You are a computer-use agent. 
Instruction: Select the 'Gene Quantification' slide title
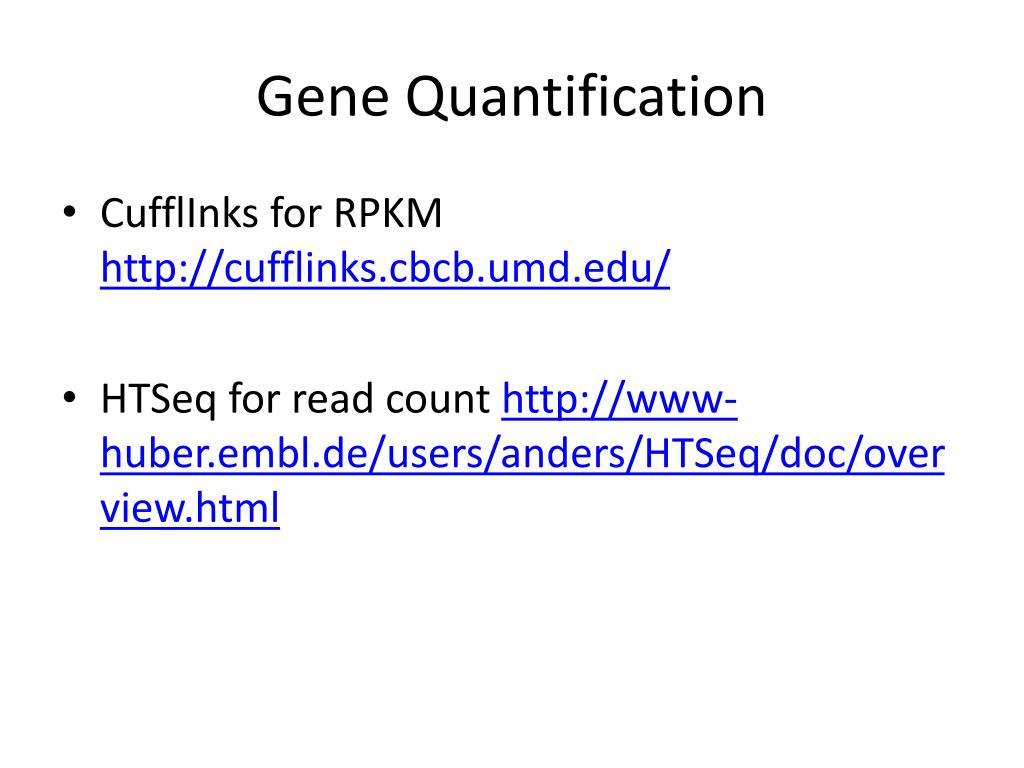[511, 97]
